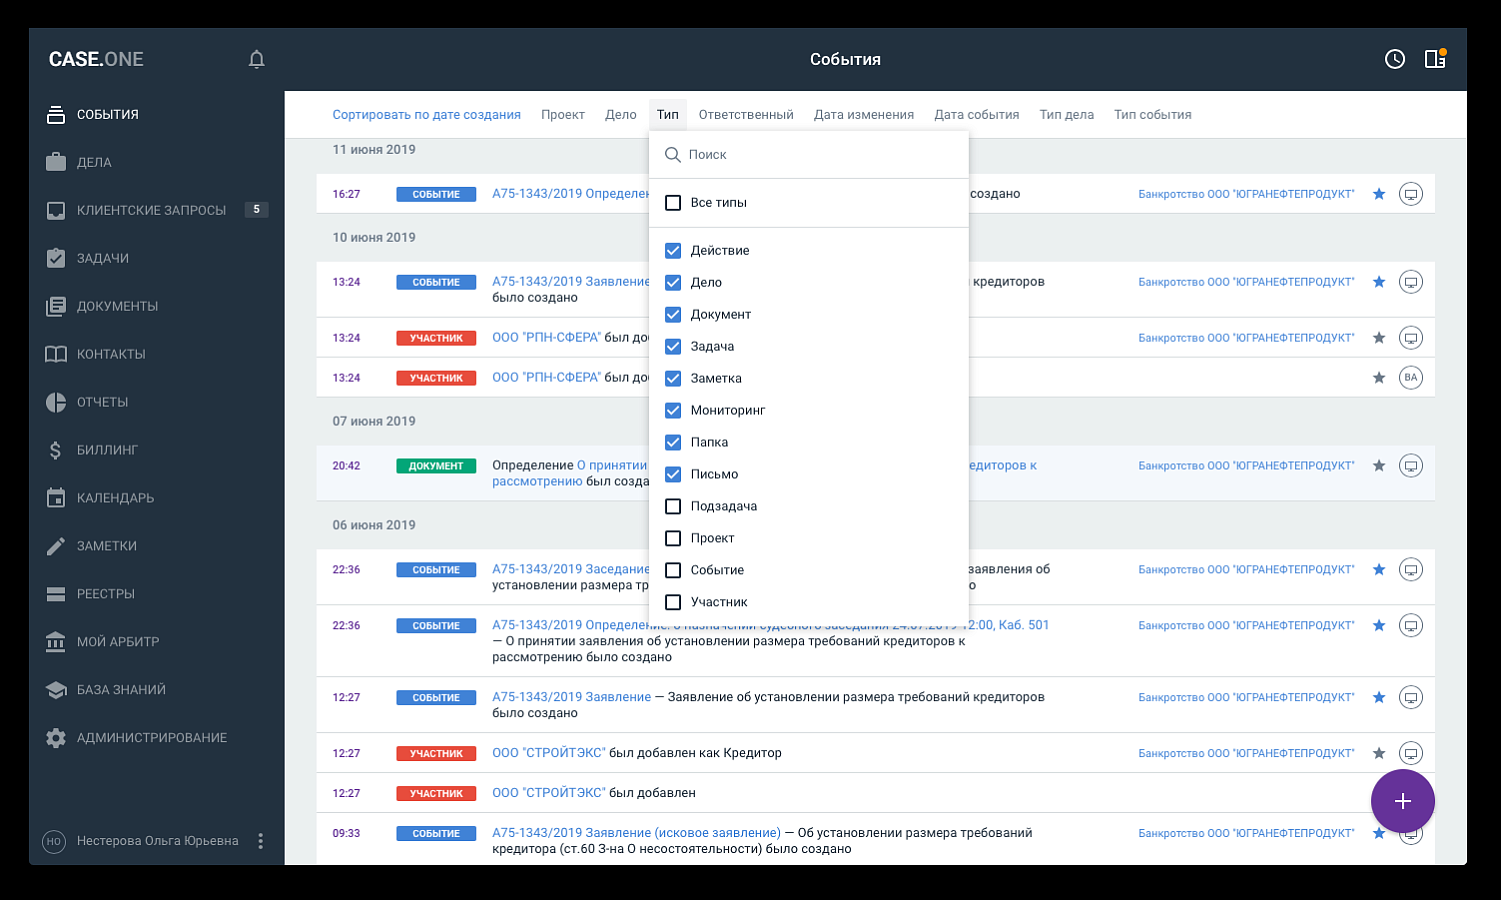
Task: Check the Все типы checkbox
Action: pyautogui.click(x=673, y=203)
